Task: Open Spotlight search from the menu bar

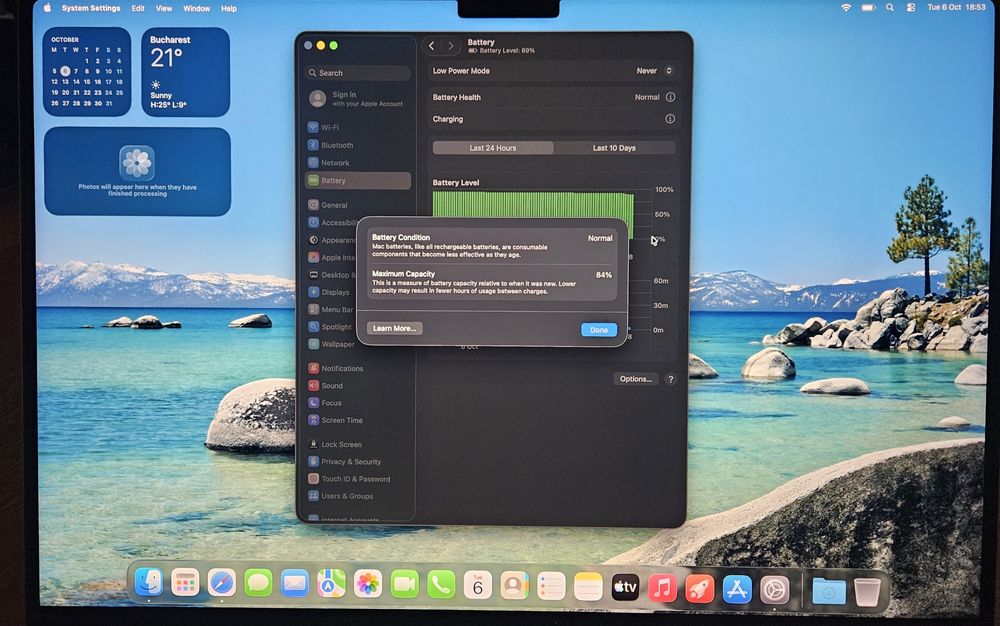Action: pyautogui.click(x=890, y=8)
